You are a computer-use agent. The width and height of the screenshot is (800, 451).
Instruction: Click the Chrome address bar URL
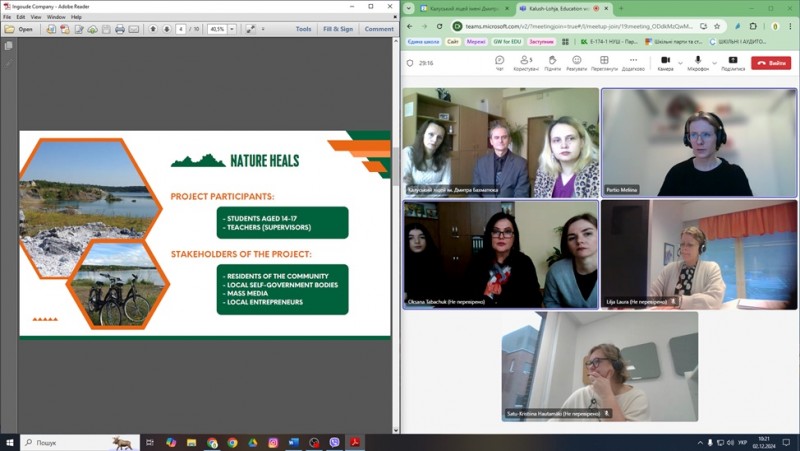coord(579,26)
